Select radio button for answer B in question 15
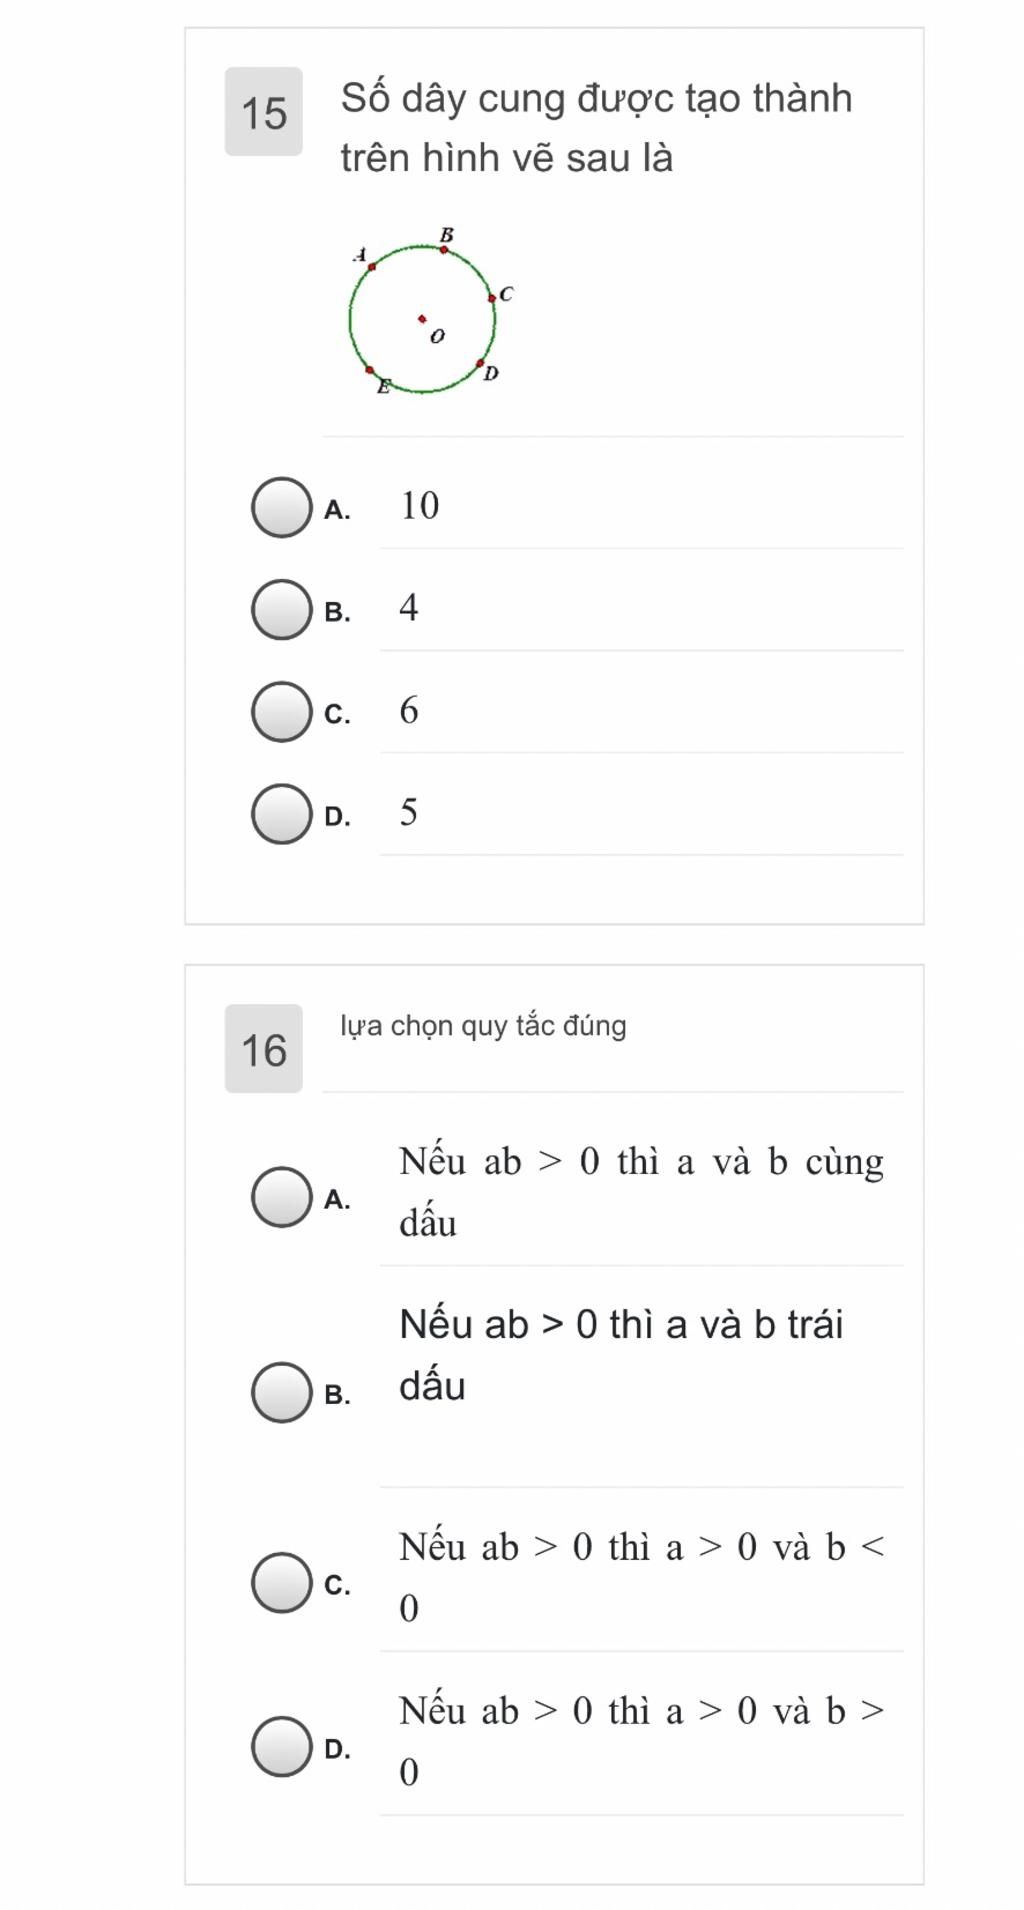Image resolution: width=1024 pixels, height=1910 pixels. (281, 610)
